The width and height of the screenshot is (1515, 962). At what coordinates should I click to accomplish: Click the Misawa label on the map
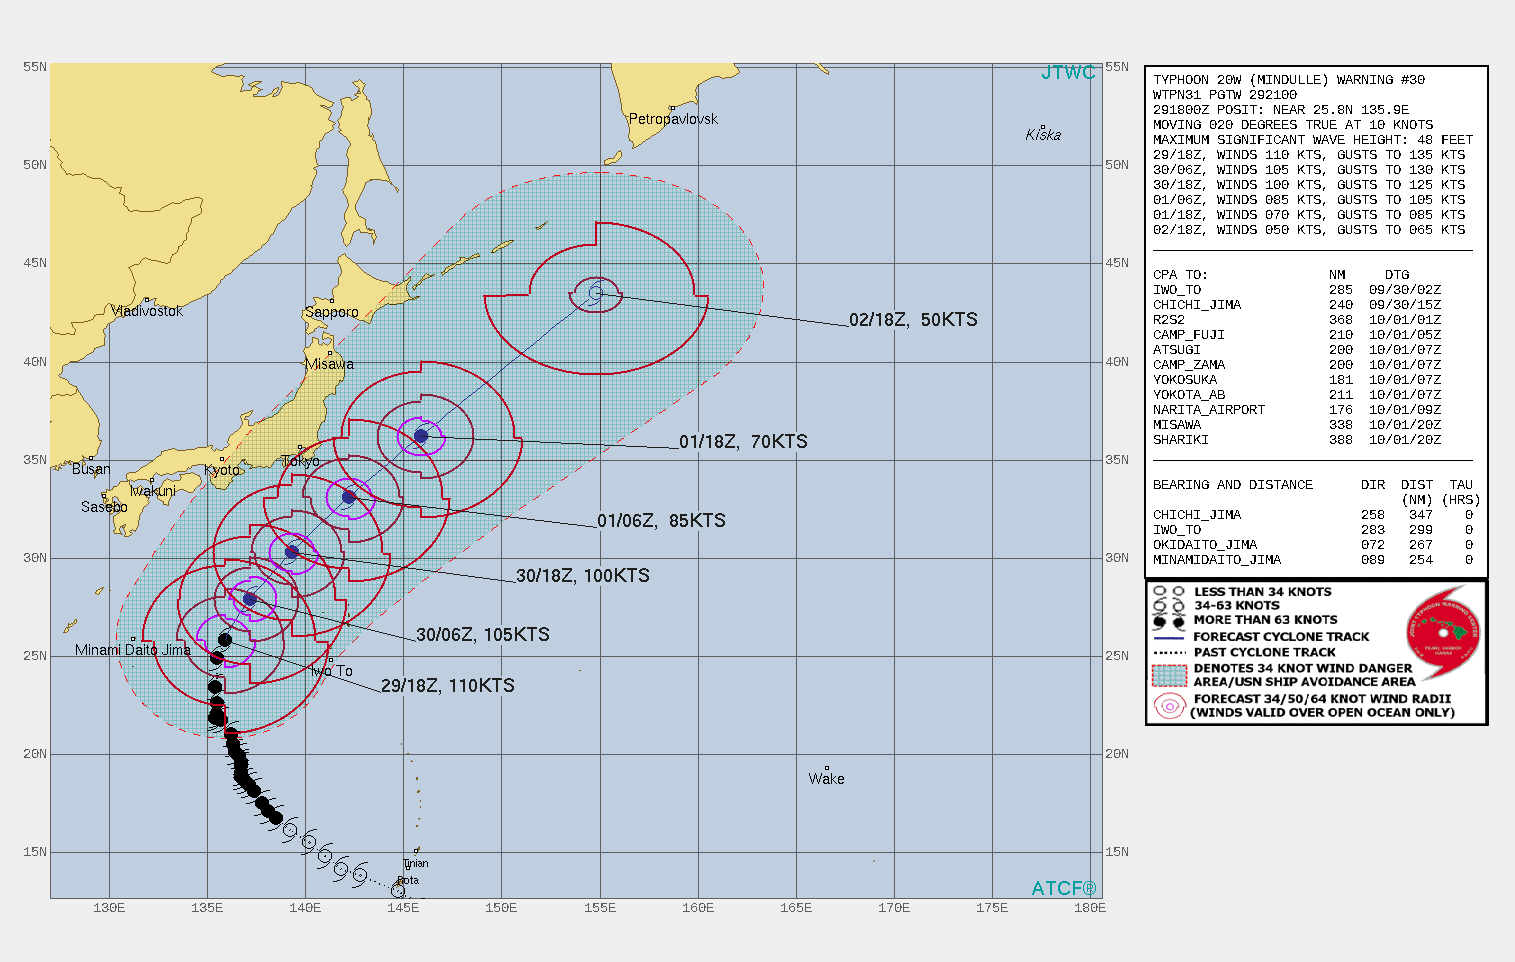coord(329,364)
